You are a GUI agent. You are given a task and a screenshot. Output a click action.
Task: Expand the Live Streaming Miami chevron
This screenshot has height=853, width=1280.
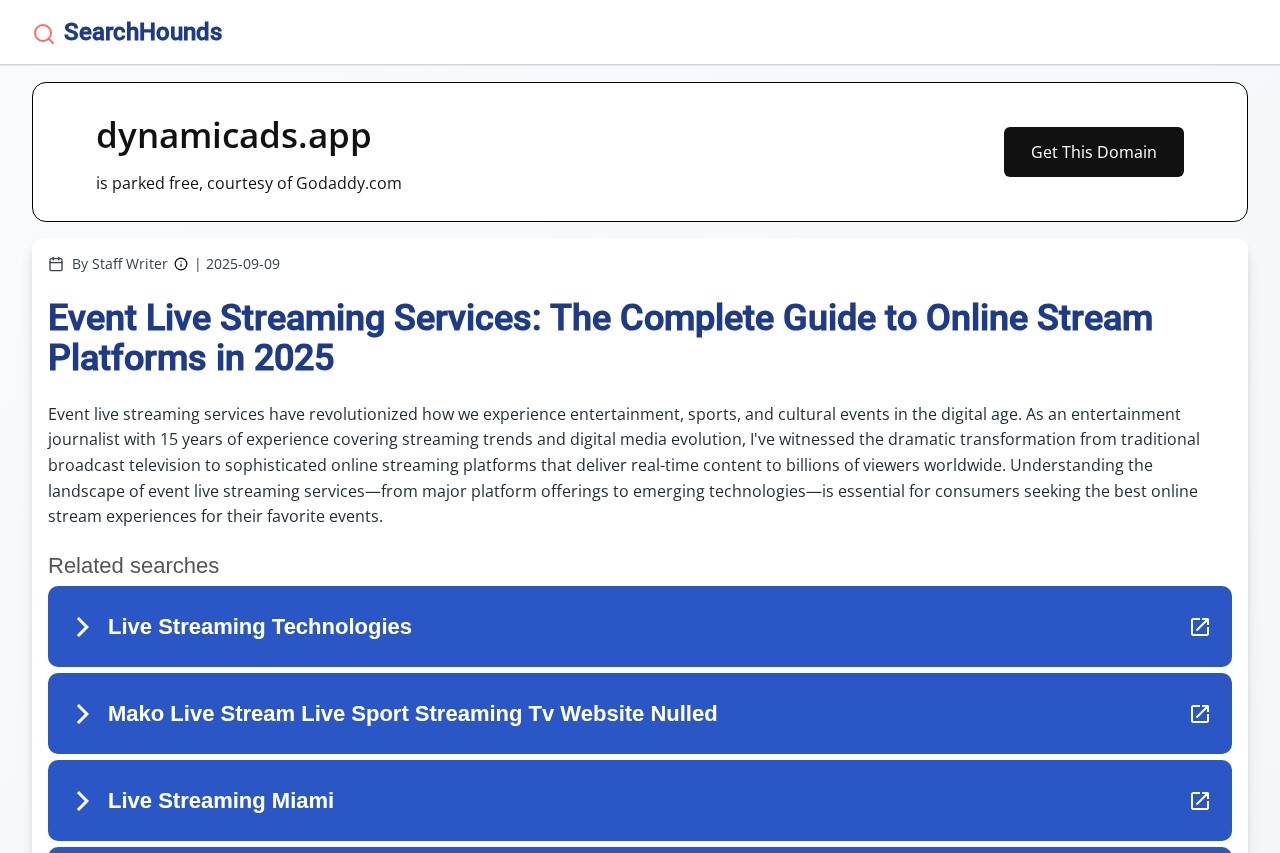click(x=83, y=801)
